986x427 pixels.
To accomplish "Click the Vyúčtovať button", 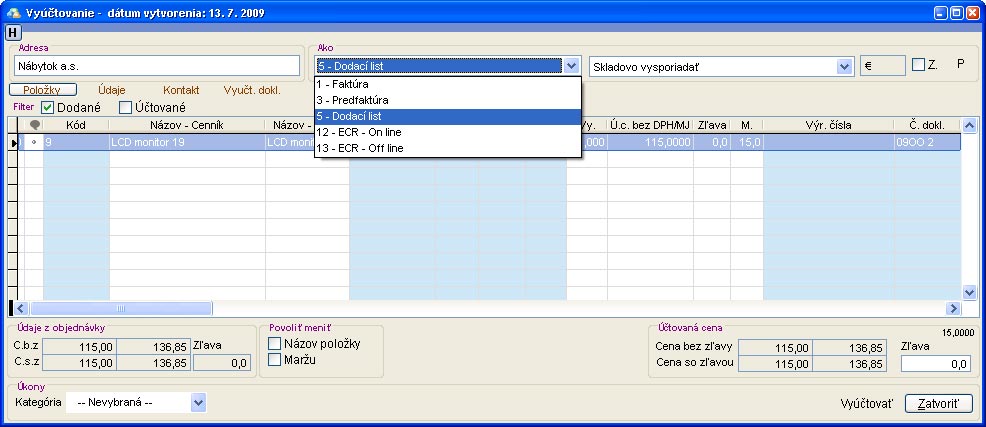I will click(868, 404).
